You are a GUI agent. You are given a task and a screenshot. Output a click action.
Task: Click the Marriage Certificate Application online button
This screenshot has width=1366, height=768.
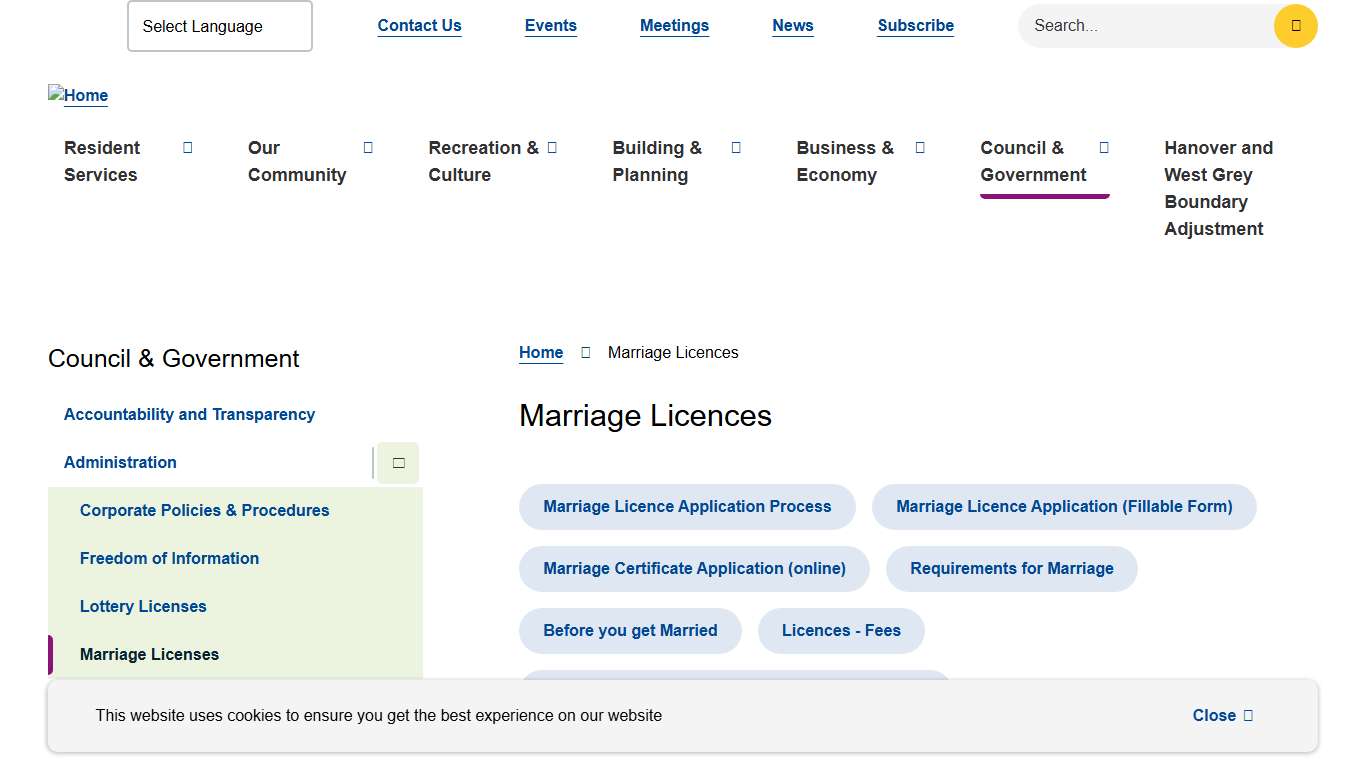(694, 568)
